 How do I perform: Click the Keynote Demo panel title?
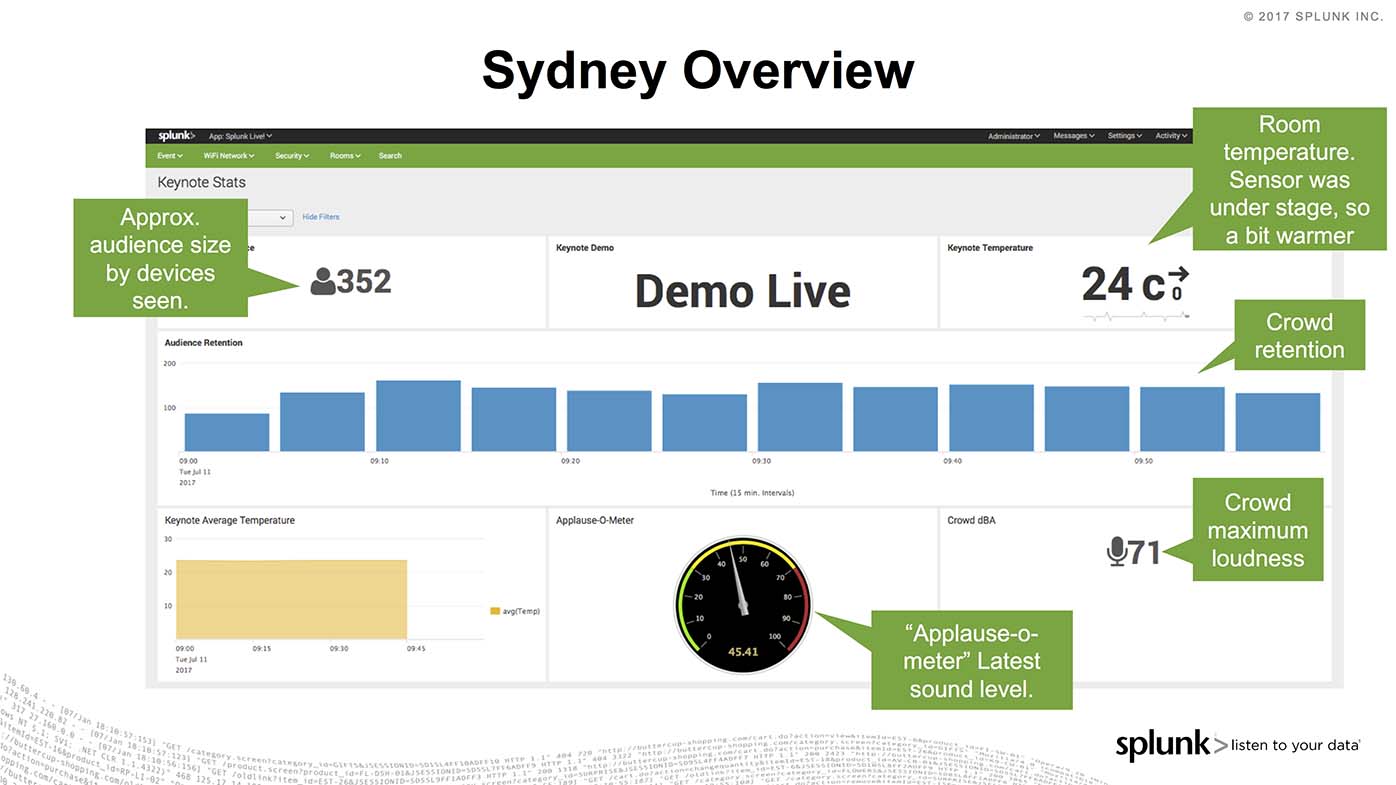585,248
